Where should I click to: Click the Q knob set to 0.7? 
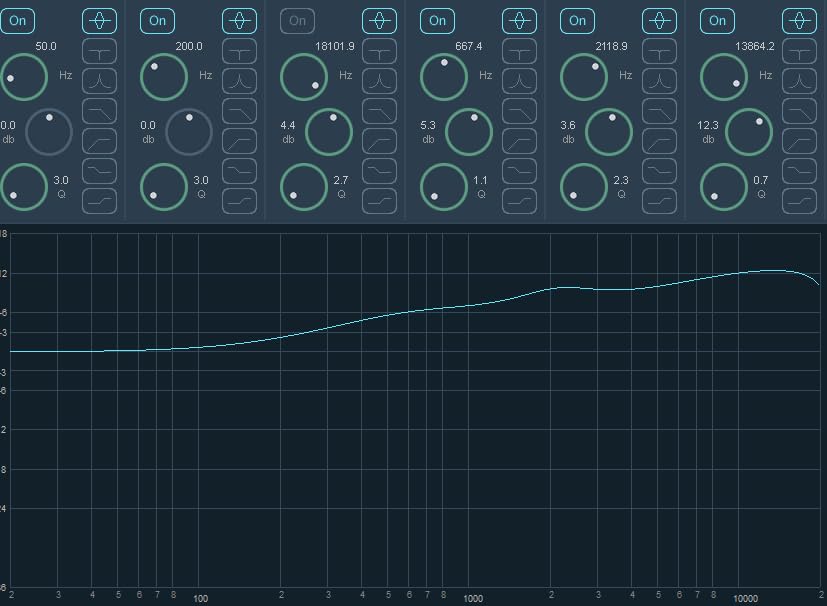coord(724,187)
